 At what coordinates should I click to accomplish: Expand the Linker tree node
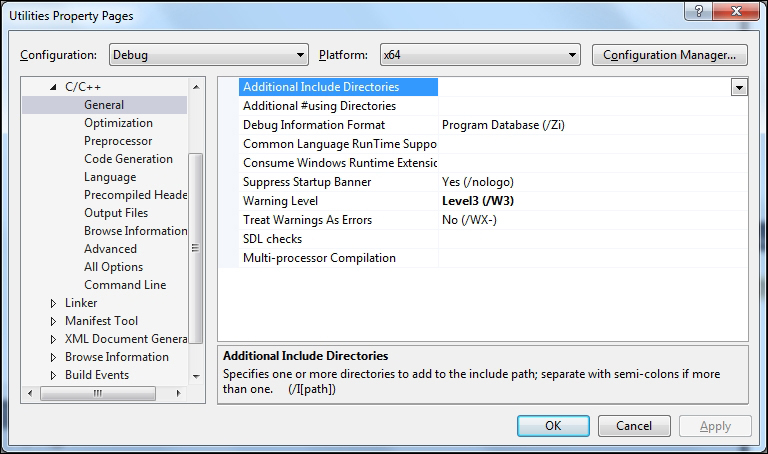click(x=53, y=303)
